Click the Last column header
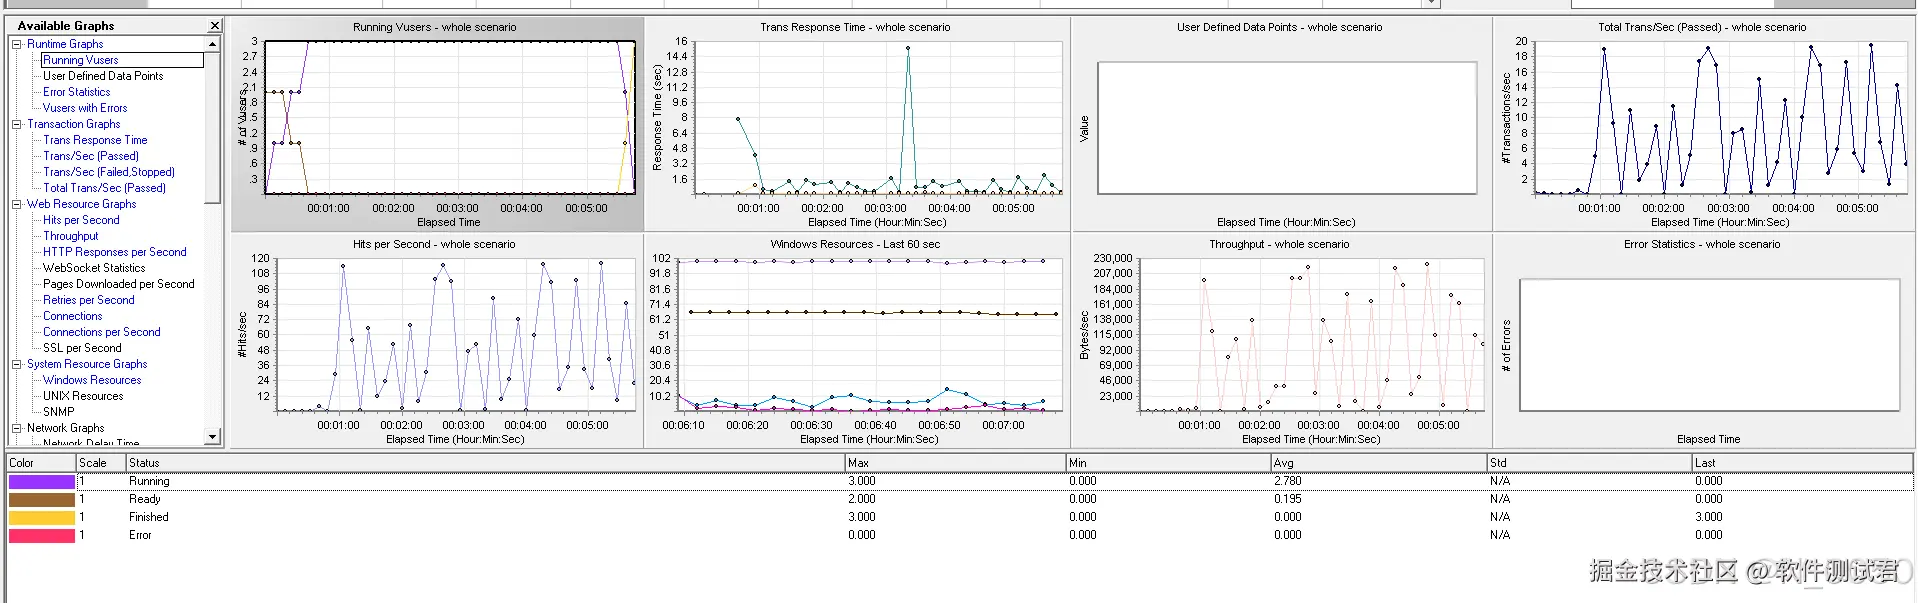The width and height of the screenshot is (1918, 603). 1803,463
